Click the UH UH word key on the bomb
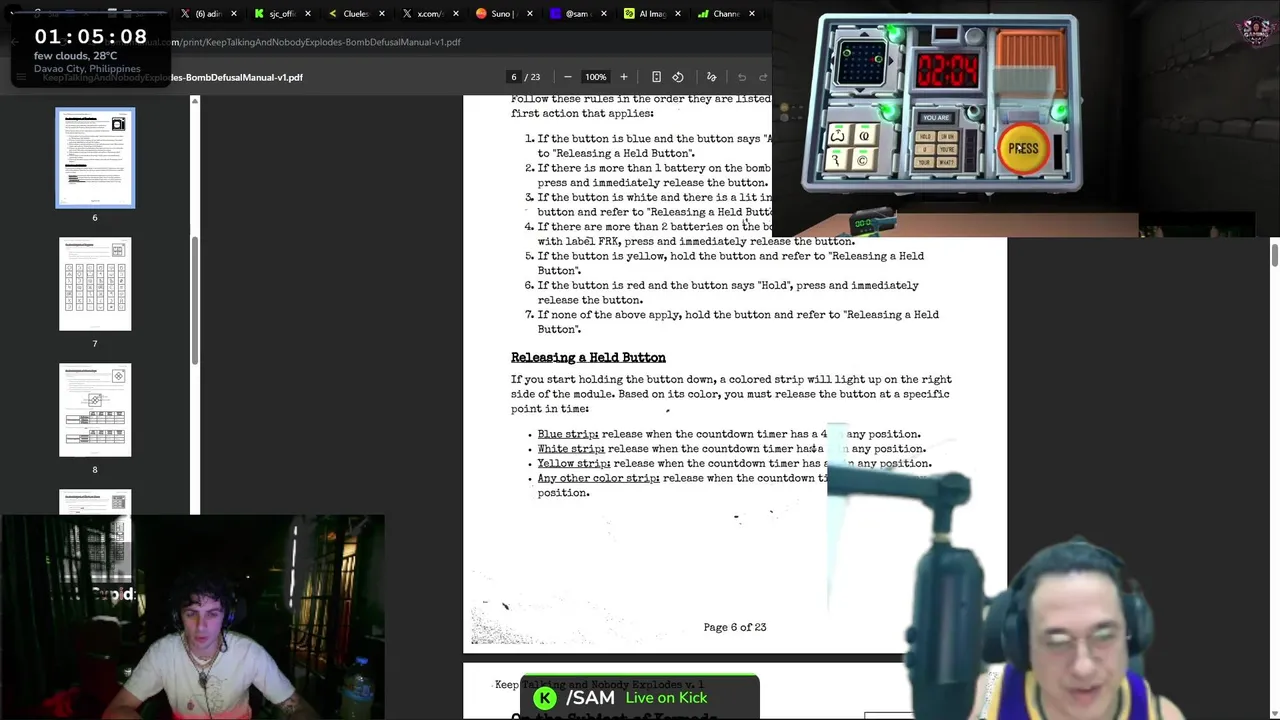The height and width of the screenshot is (720, 1280). coord(947,136)
